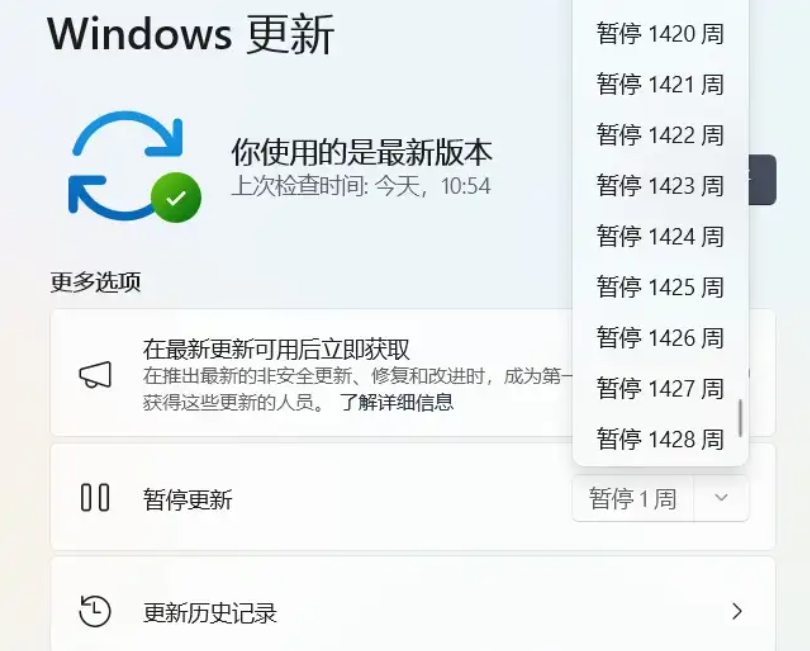Select the 暂停 1426 周 item
Image resolution: width=810 pixels, height=651 pixels.
click(660, 337)
